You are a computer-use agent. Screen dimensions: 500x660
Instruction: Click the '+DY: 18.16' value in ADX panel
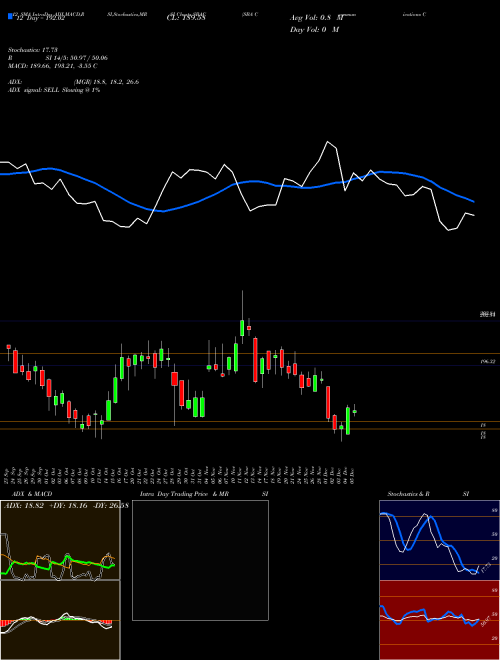click(x=69, y=505)
